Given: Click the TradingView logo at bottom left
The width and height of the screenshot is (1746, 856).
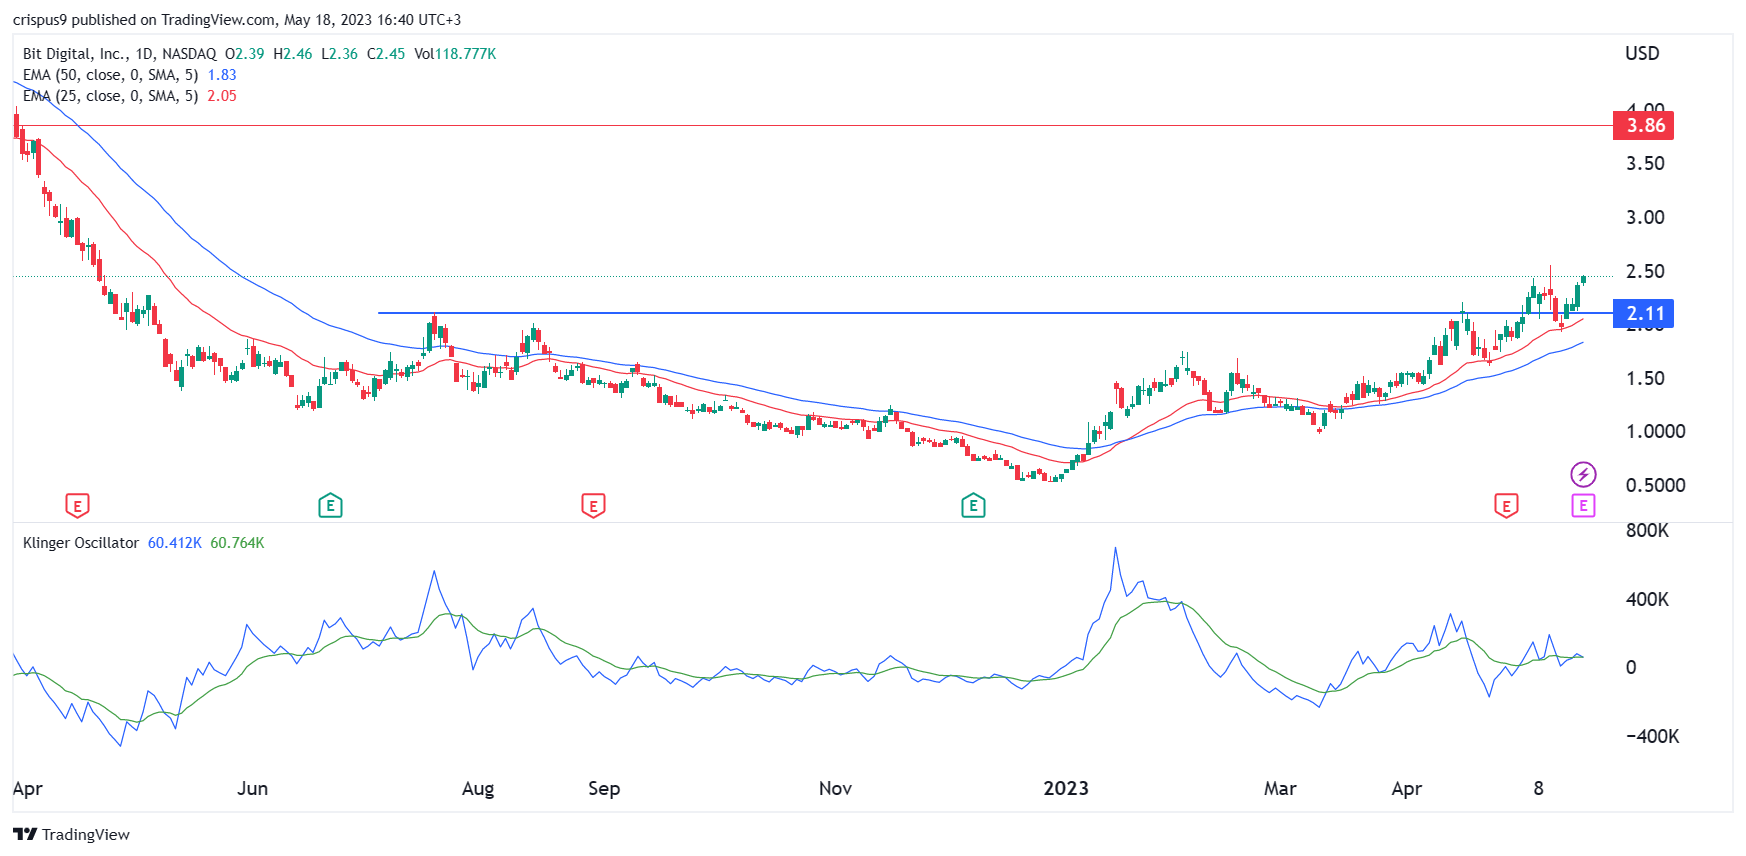Looking at the screenshot, I should [x=72, y=834].
